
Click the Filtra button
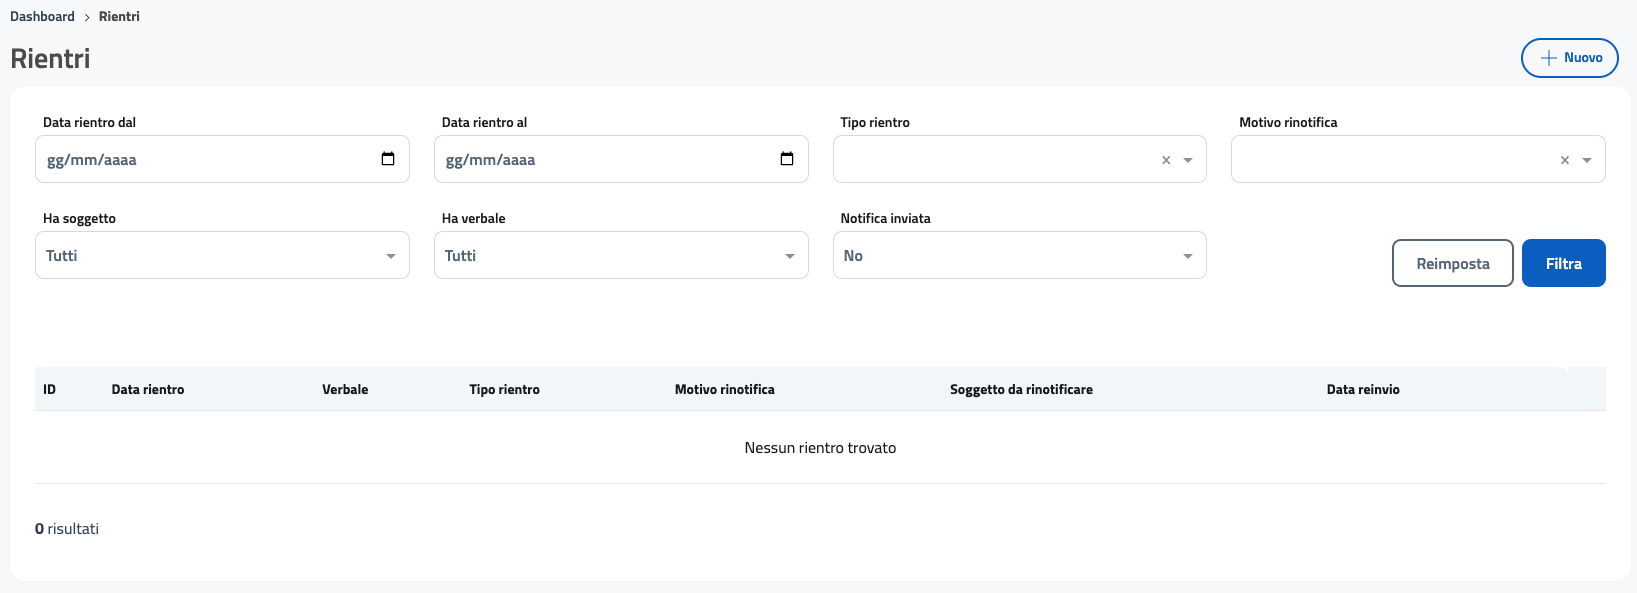pyautogui.click(x=1563, y=263)
